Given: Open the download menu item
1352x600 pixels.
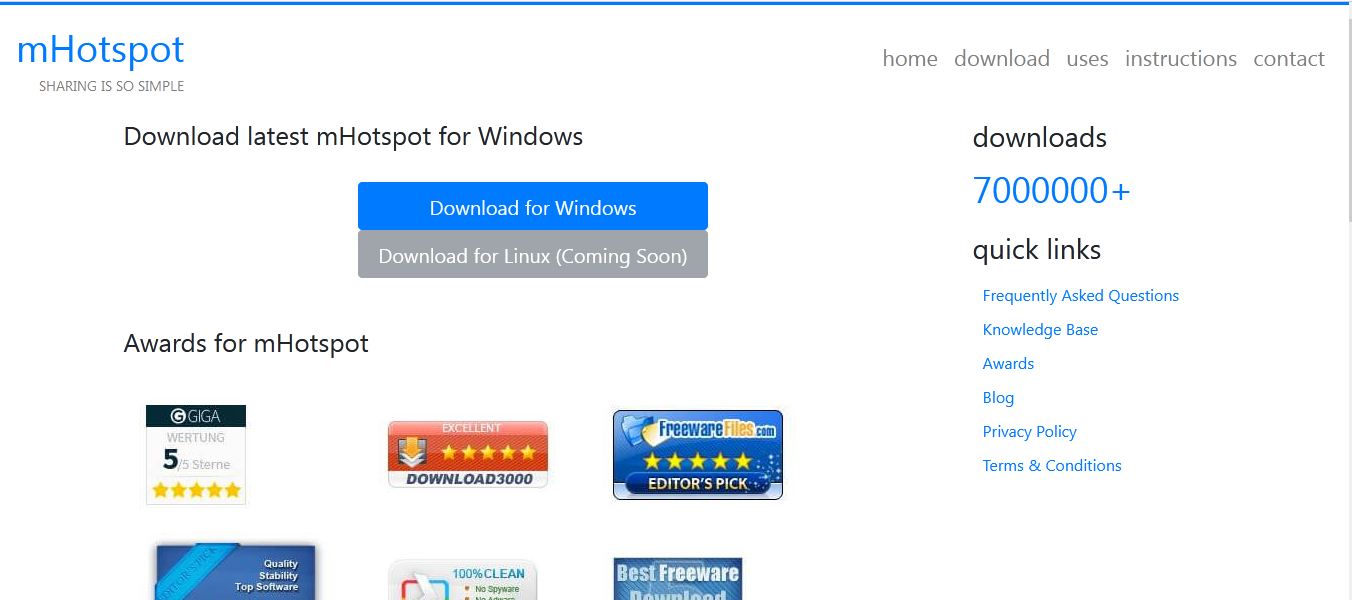Looking at the screenshot, I should click(1002, 59).
